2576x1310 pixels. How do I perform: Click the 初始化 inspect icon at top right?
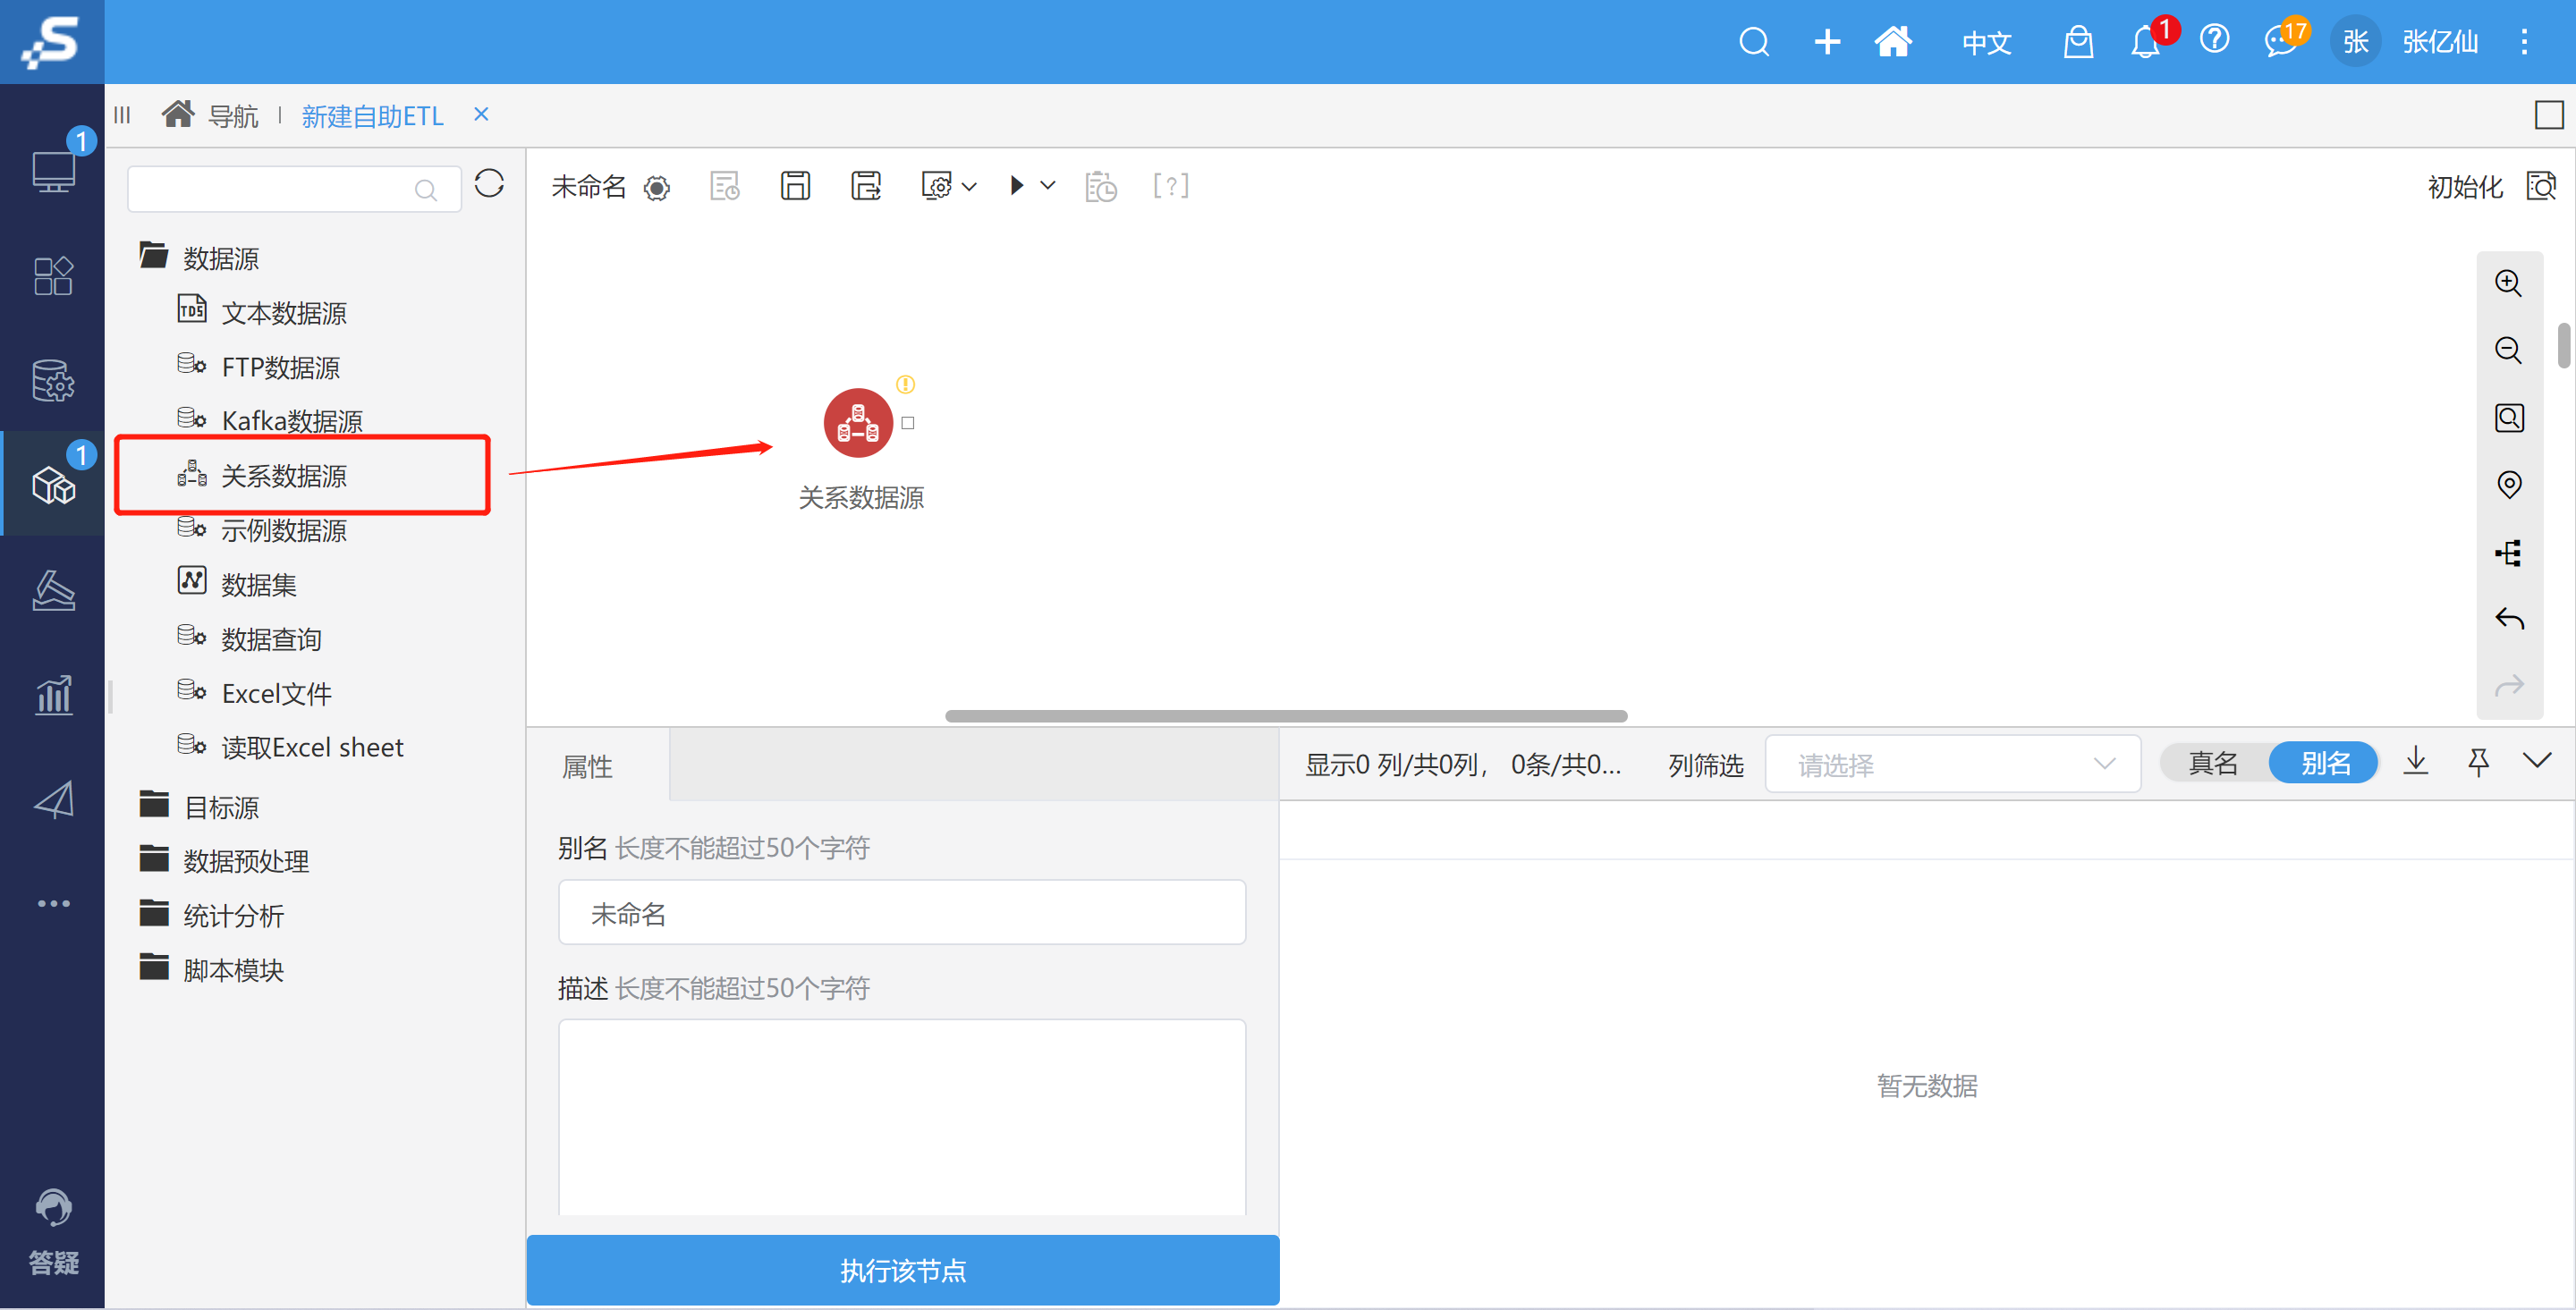click(2541, 186)
